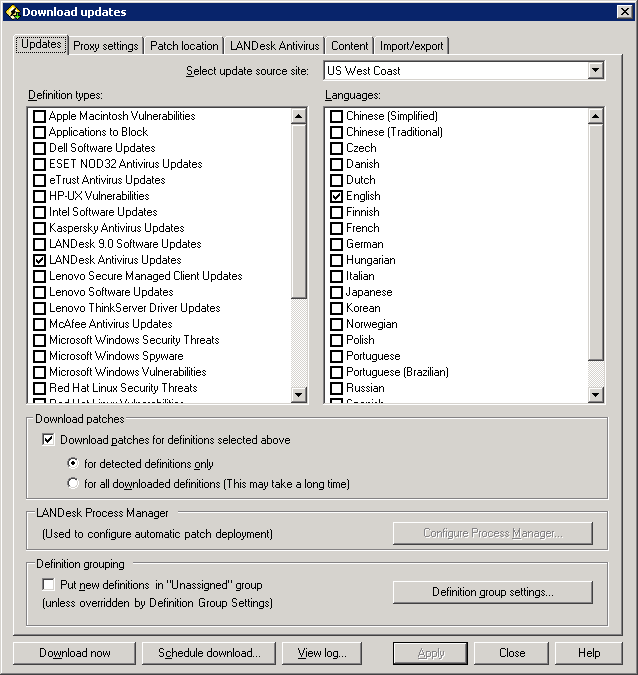Image resolution: width=638 pixels, height=675 pixels.
Task: Open Help
Action: point(588,653)
